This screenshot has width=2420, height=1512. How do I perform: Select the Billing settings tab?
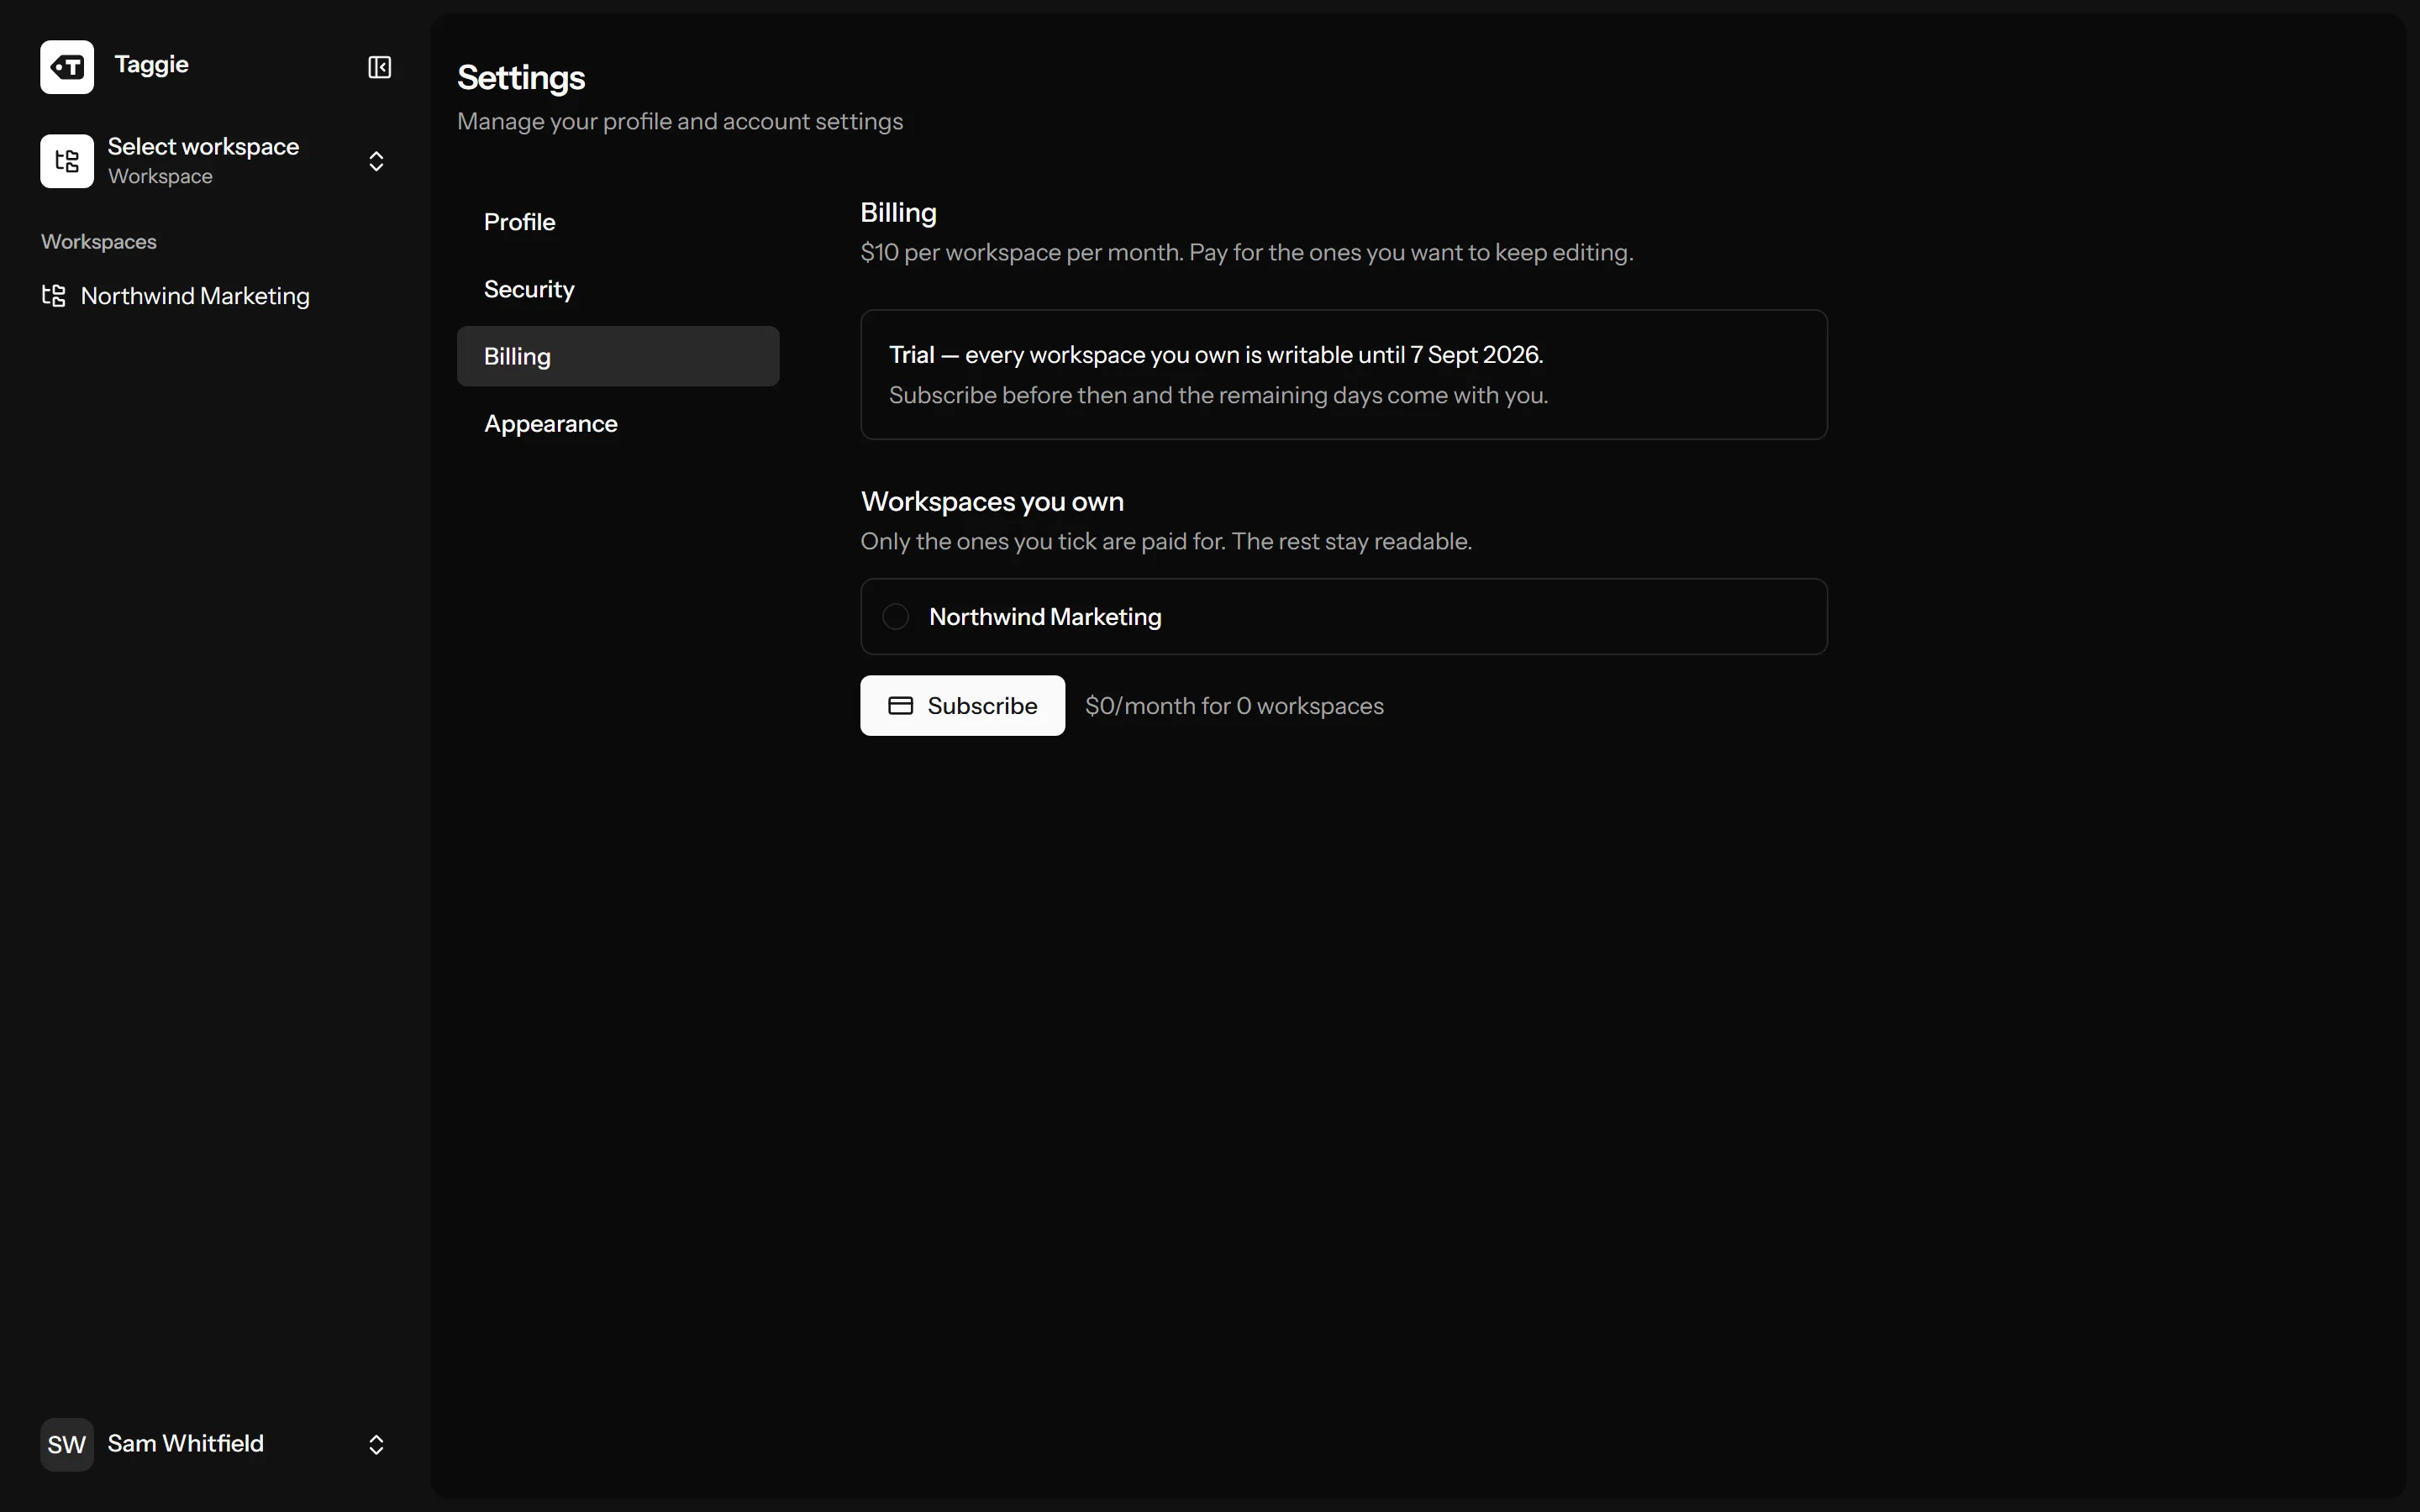point(618,356)
